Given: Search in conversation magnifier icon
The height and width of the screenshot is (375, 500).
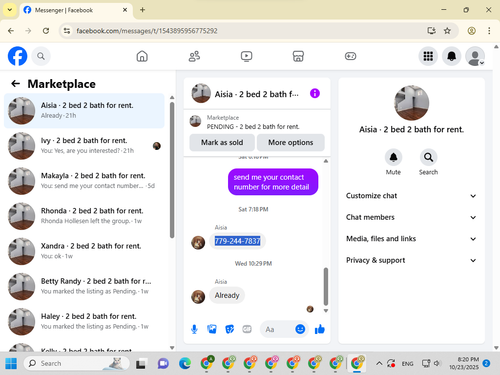Looking at the screenshot, I should coord(428,157).
